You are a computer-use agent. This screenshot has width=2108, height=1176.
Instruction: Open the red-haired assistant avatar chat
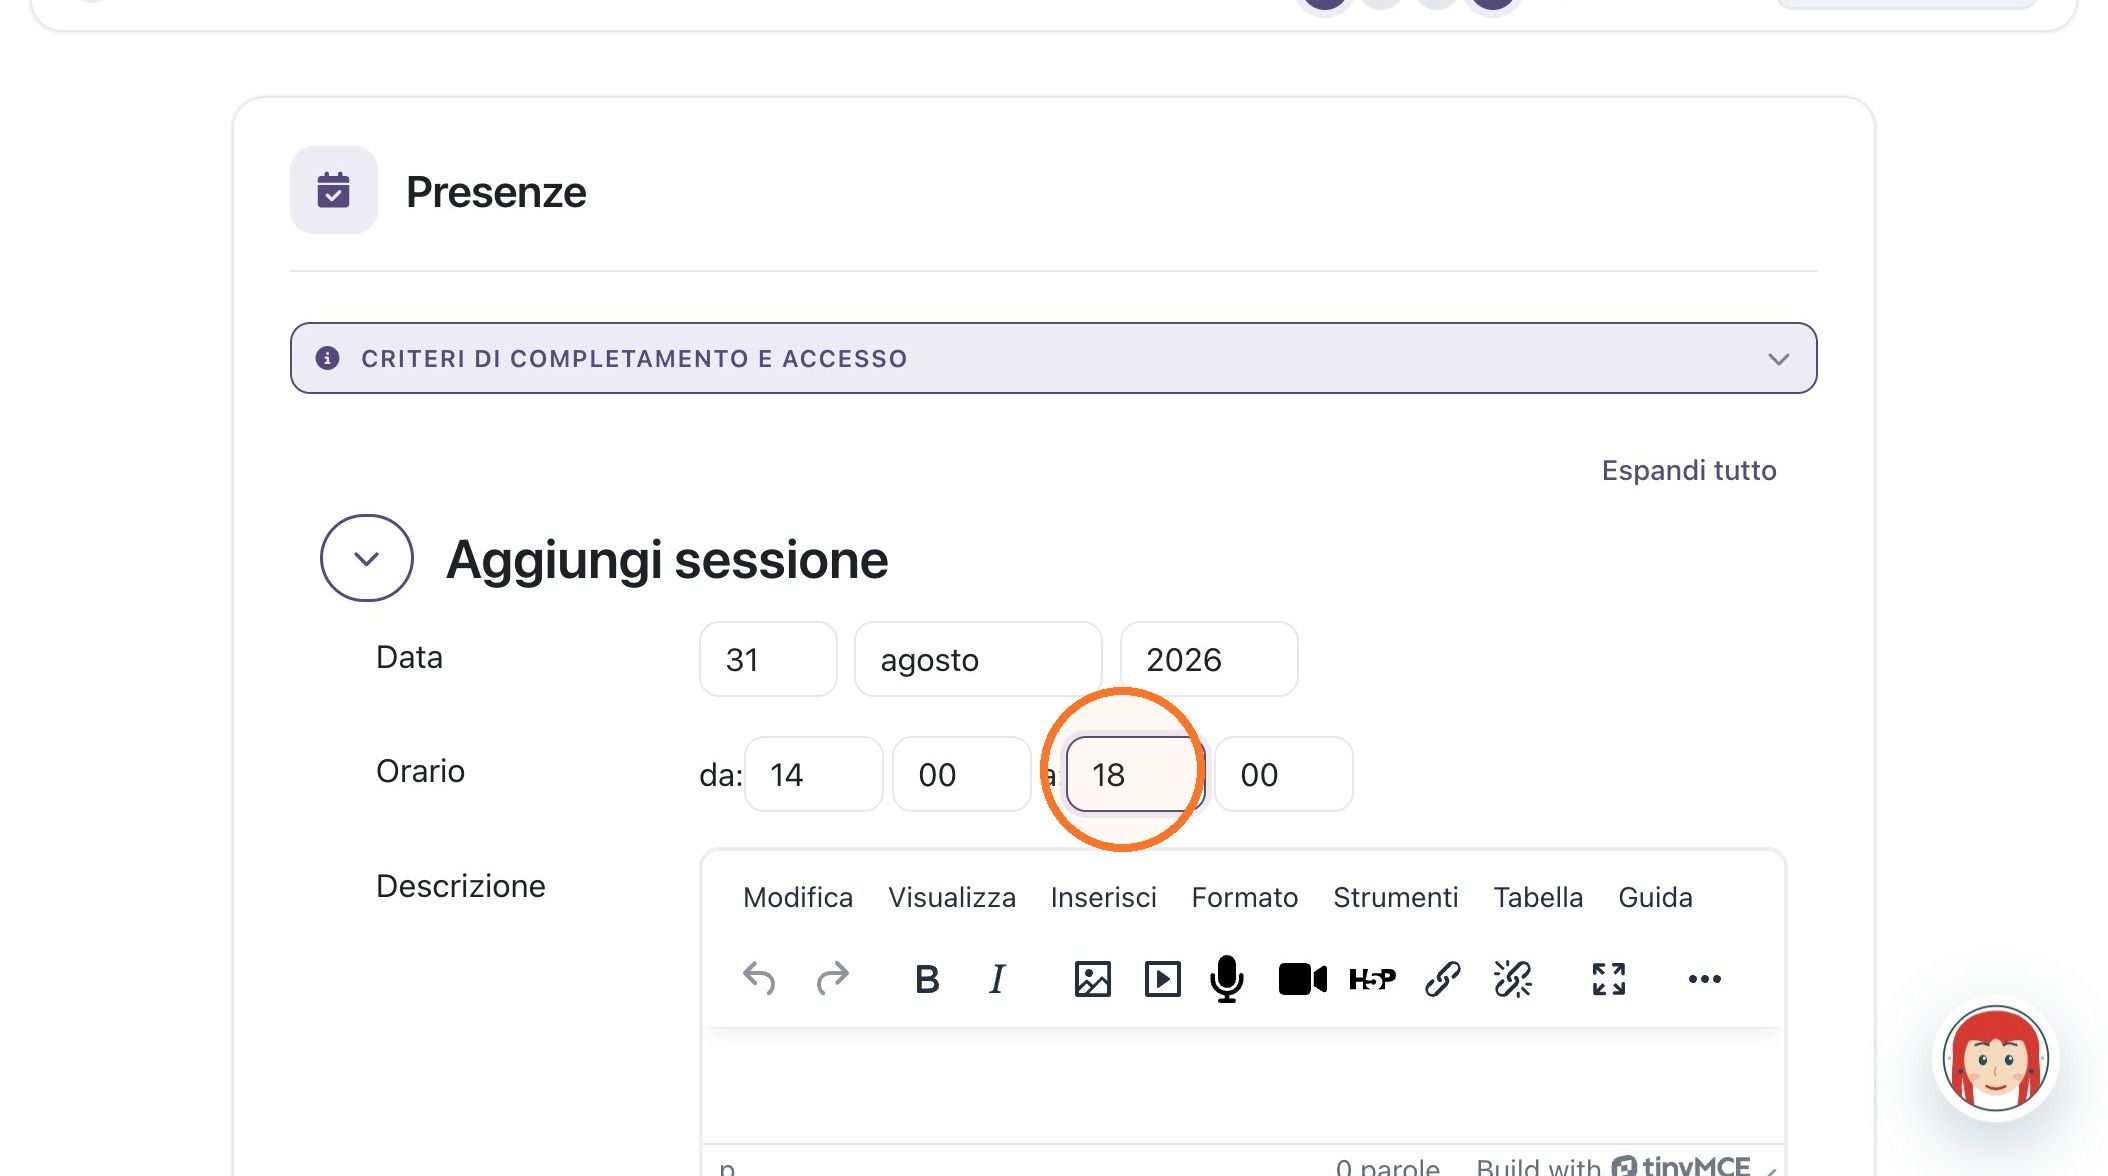1995,1059
